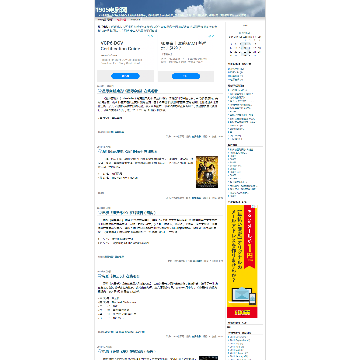Click the laptop envelope image in the yellow banner
This screenshot has width=360, height=360.
[242, 295]
